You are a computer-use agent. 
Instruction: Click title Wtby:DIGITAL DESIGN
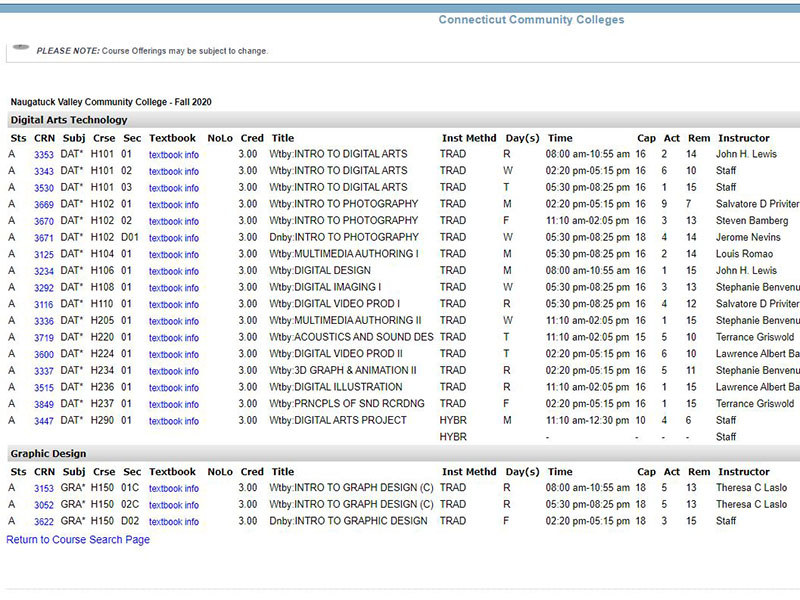coord(320,270)
